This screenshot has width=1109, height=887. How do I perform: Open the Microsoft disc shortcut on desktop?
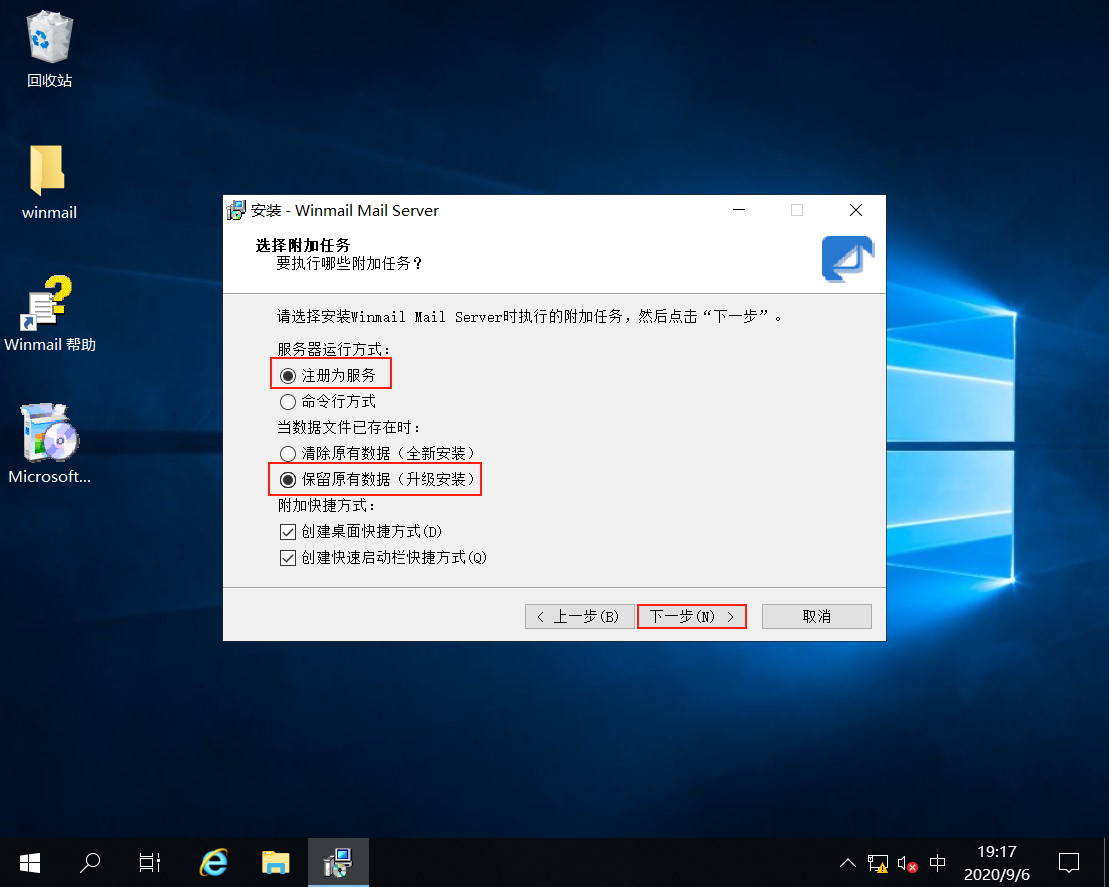(x=49, y=440)
